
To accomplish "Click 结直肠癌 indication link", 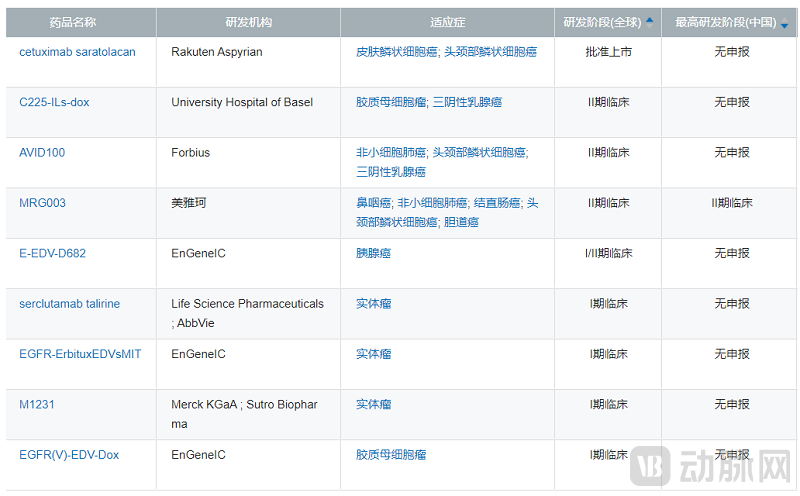I will tap(497, 203).
